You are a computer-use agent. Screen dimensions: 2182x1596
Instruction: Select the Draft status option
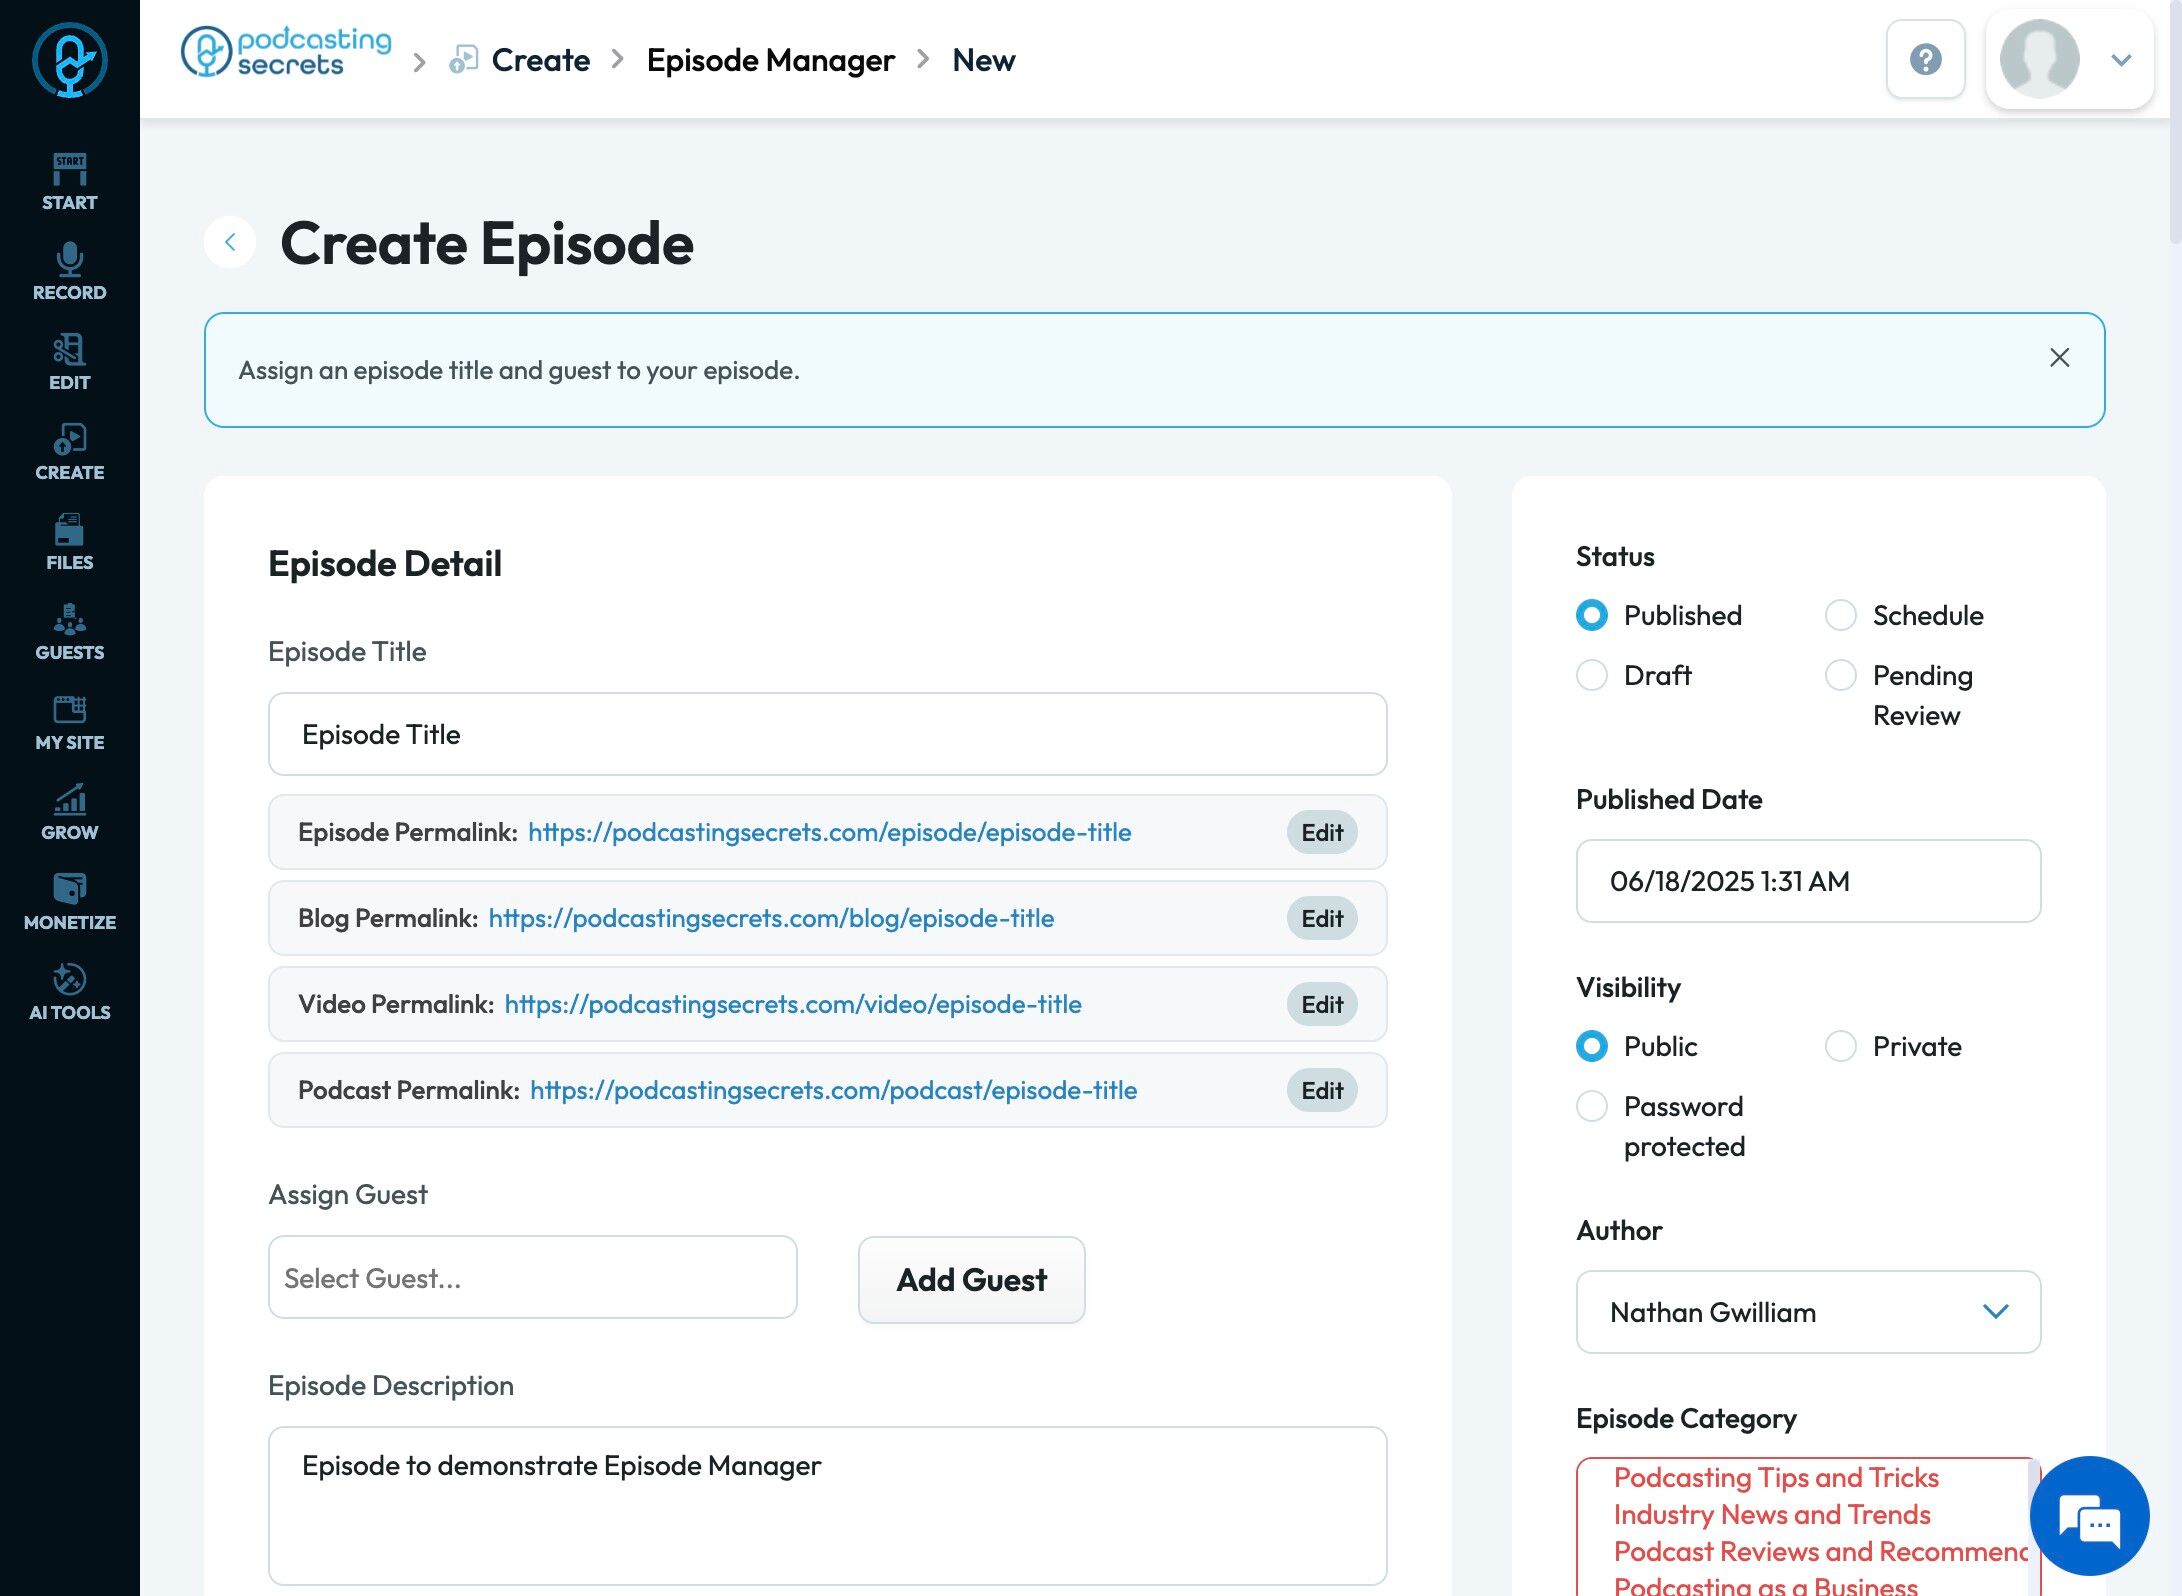1592,675
